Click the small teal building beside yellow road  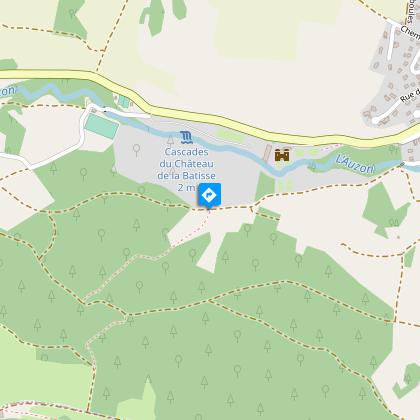124,102
